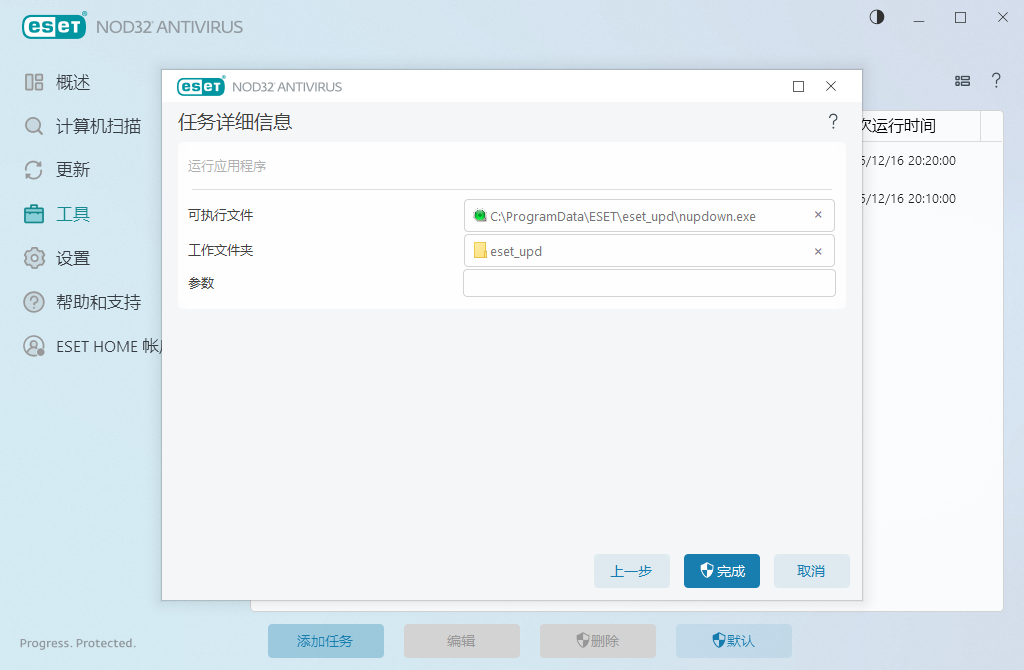Clear the eset_upd working folder field
The image size is (1024, 670).
coord(818,251)
